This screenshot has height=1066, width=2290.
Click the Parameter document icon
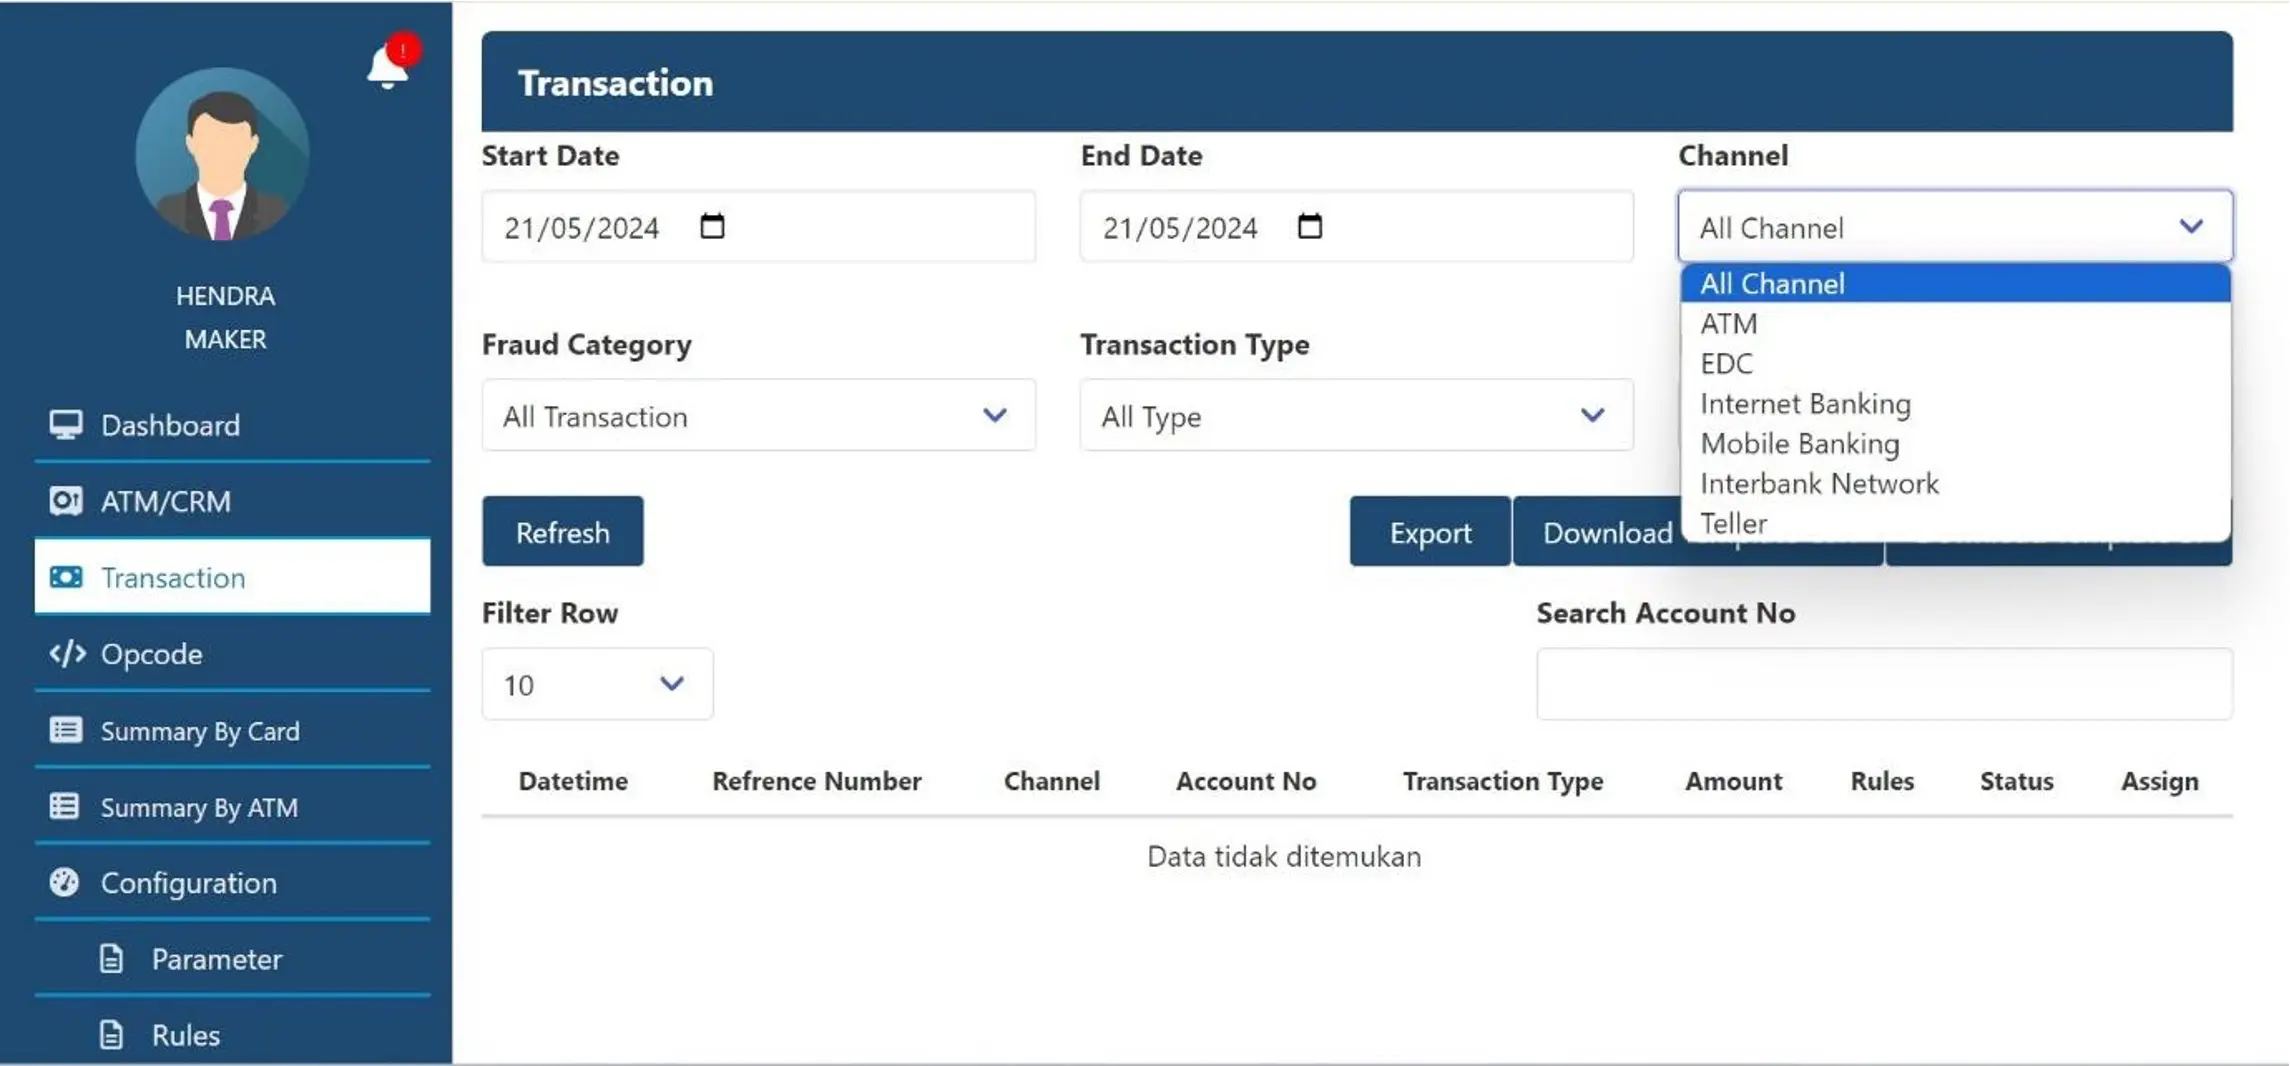coord(110,958)
